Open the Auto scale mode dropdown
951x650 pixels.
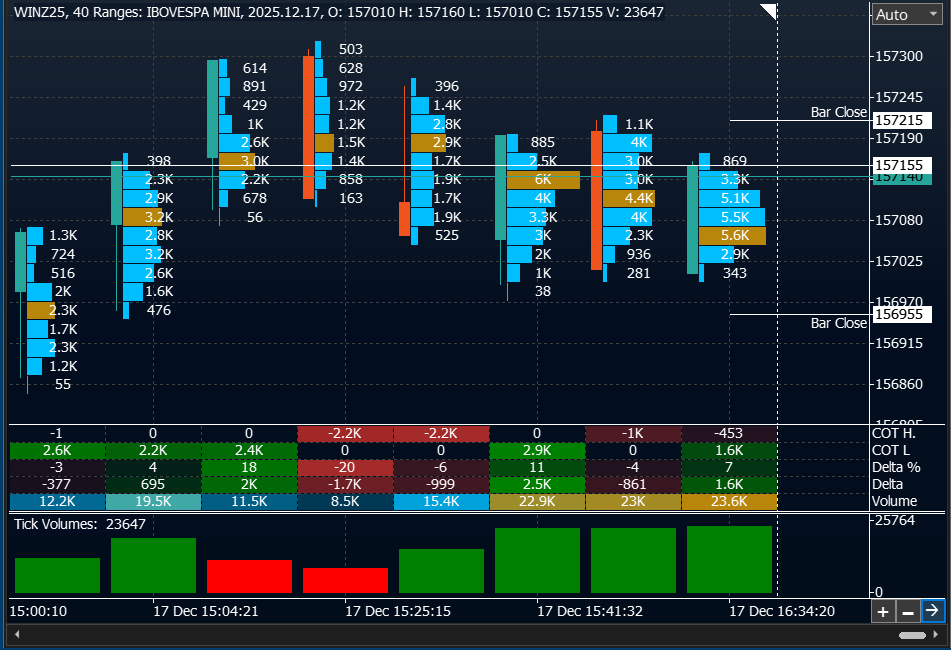tap(903, 14)
